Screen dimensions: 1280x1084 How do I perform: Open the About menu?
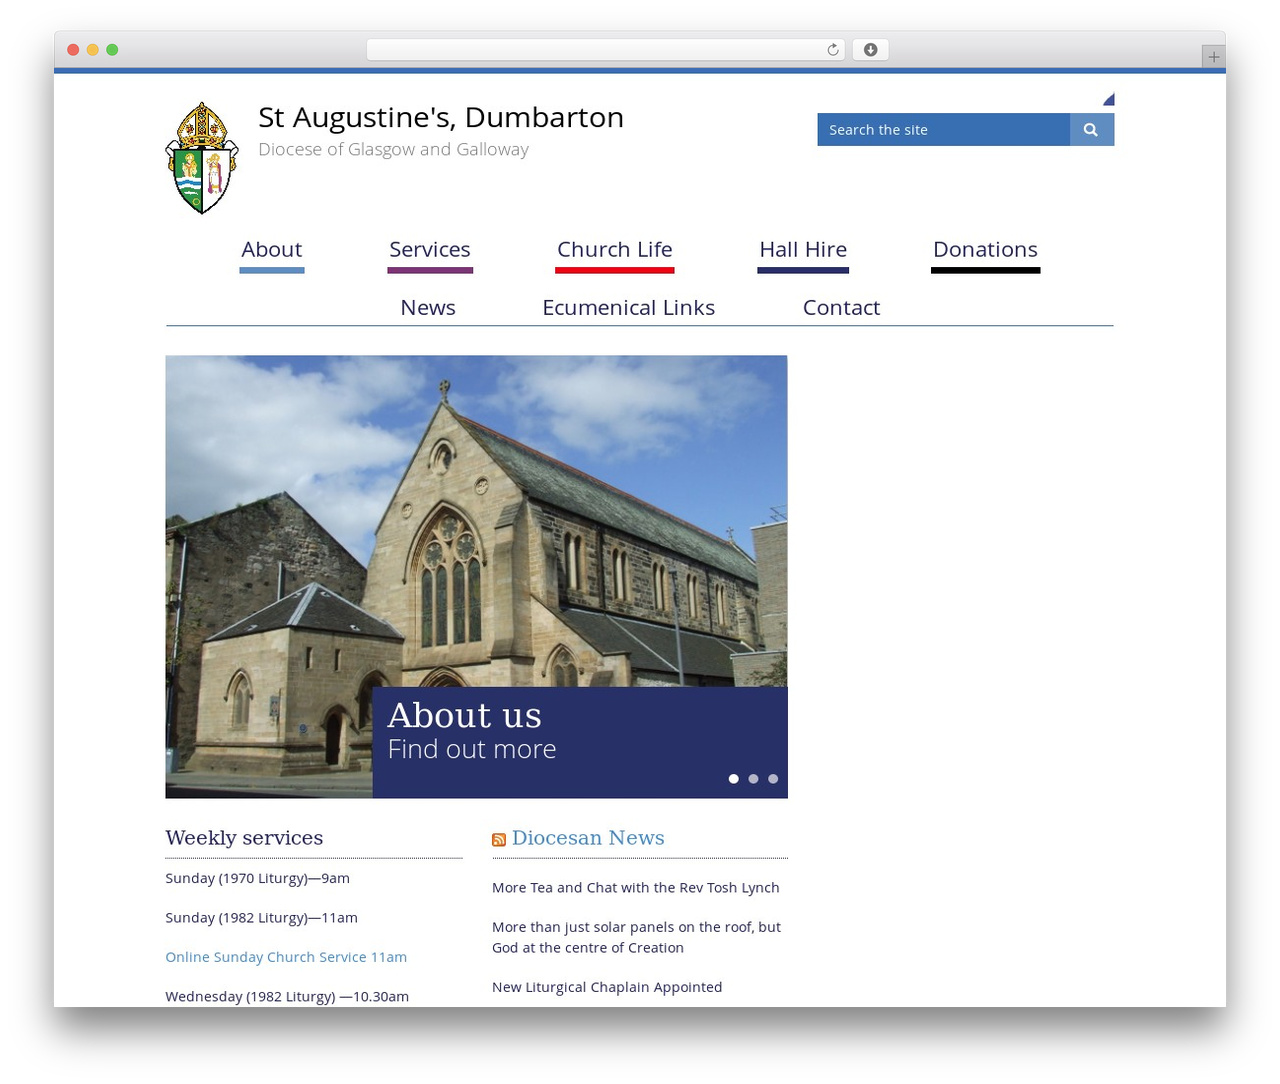272,250
